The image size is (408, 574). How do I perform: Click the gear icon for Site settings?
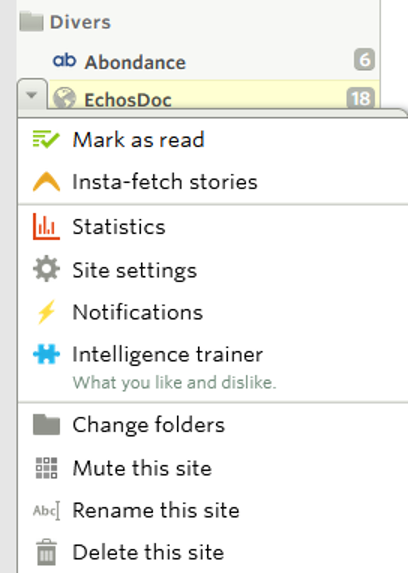point(46,269)
